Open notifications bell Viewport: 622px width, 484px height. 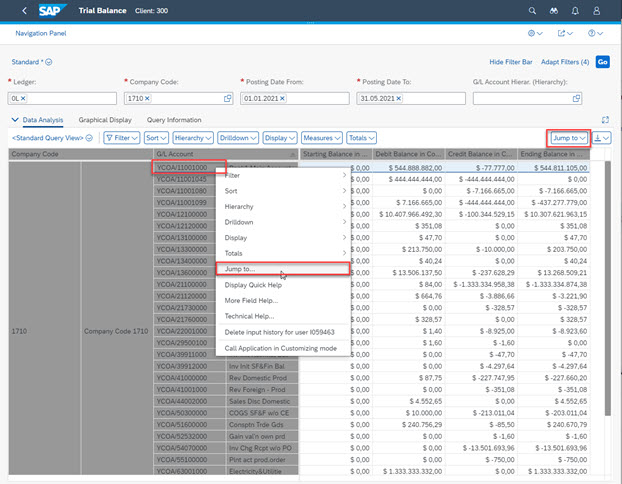575,11
